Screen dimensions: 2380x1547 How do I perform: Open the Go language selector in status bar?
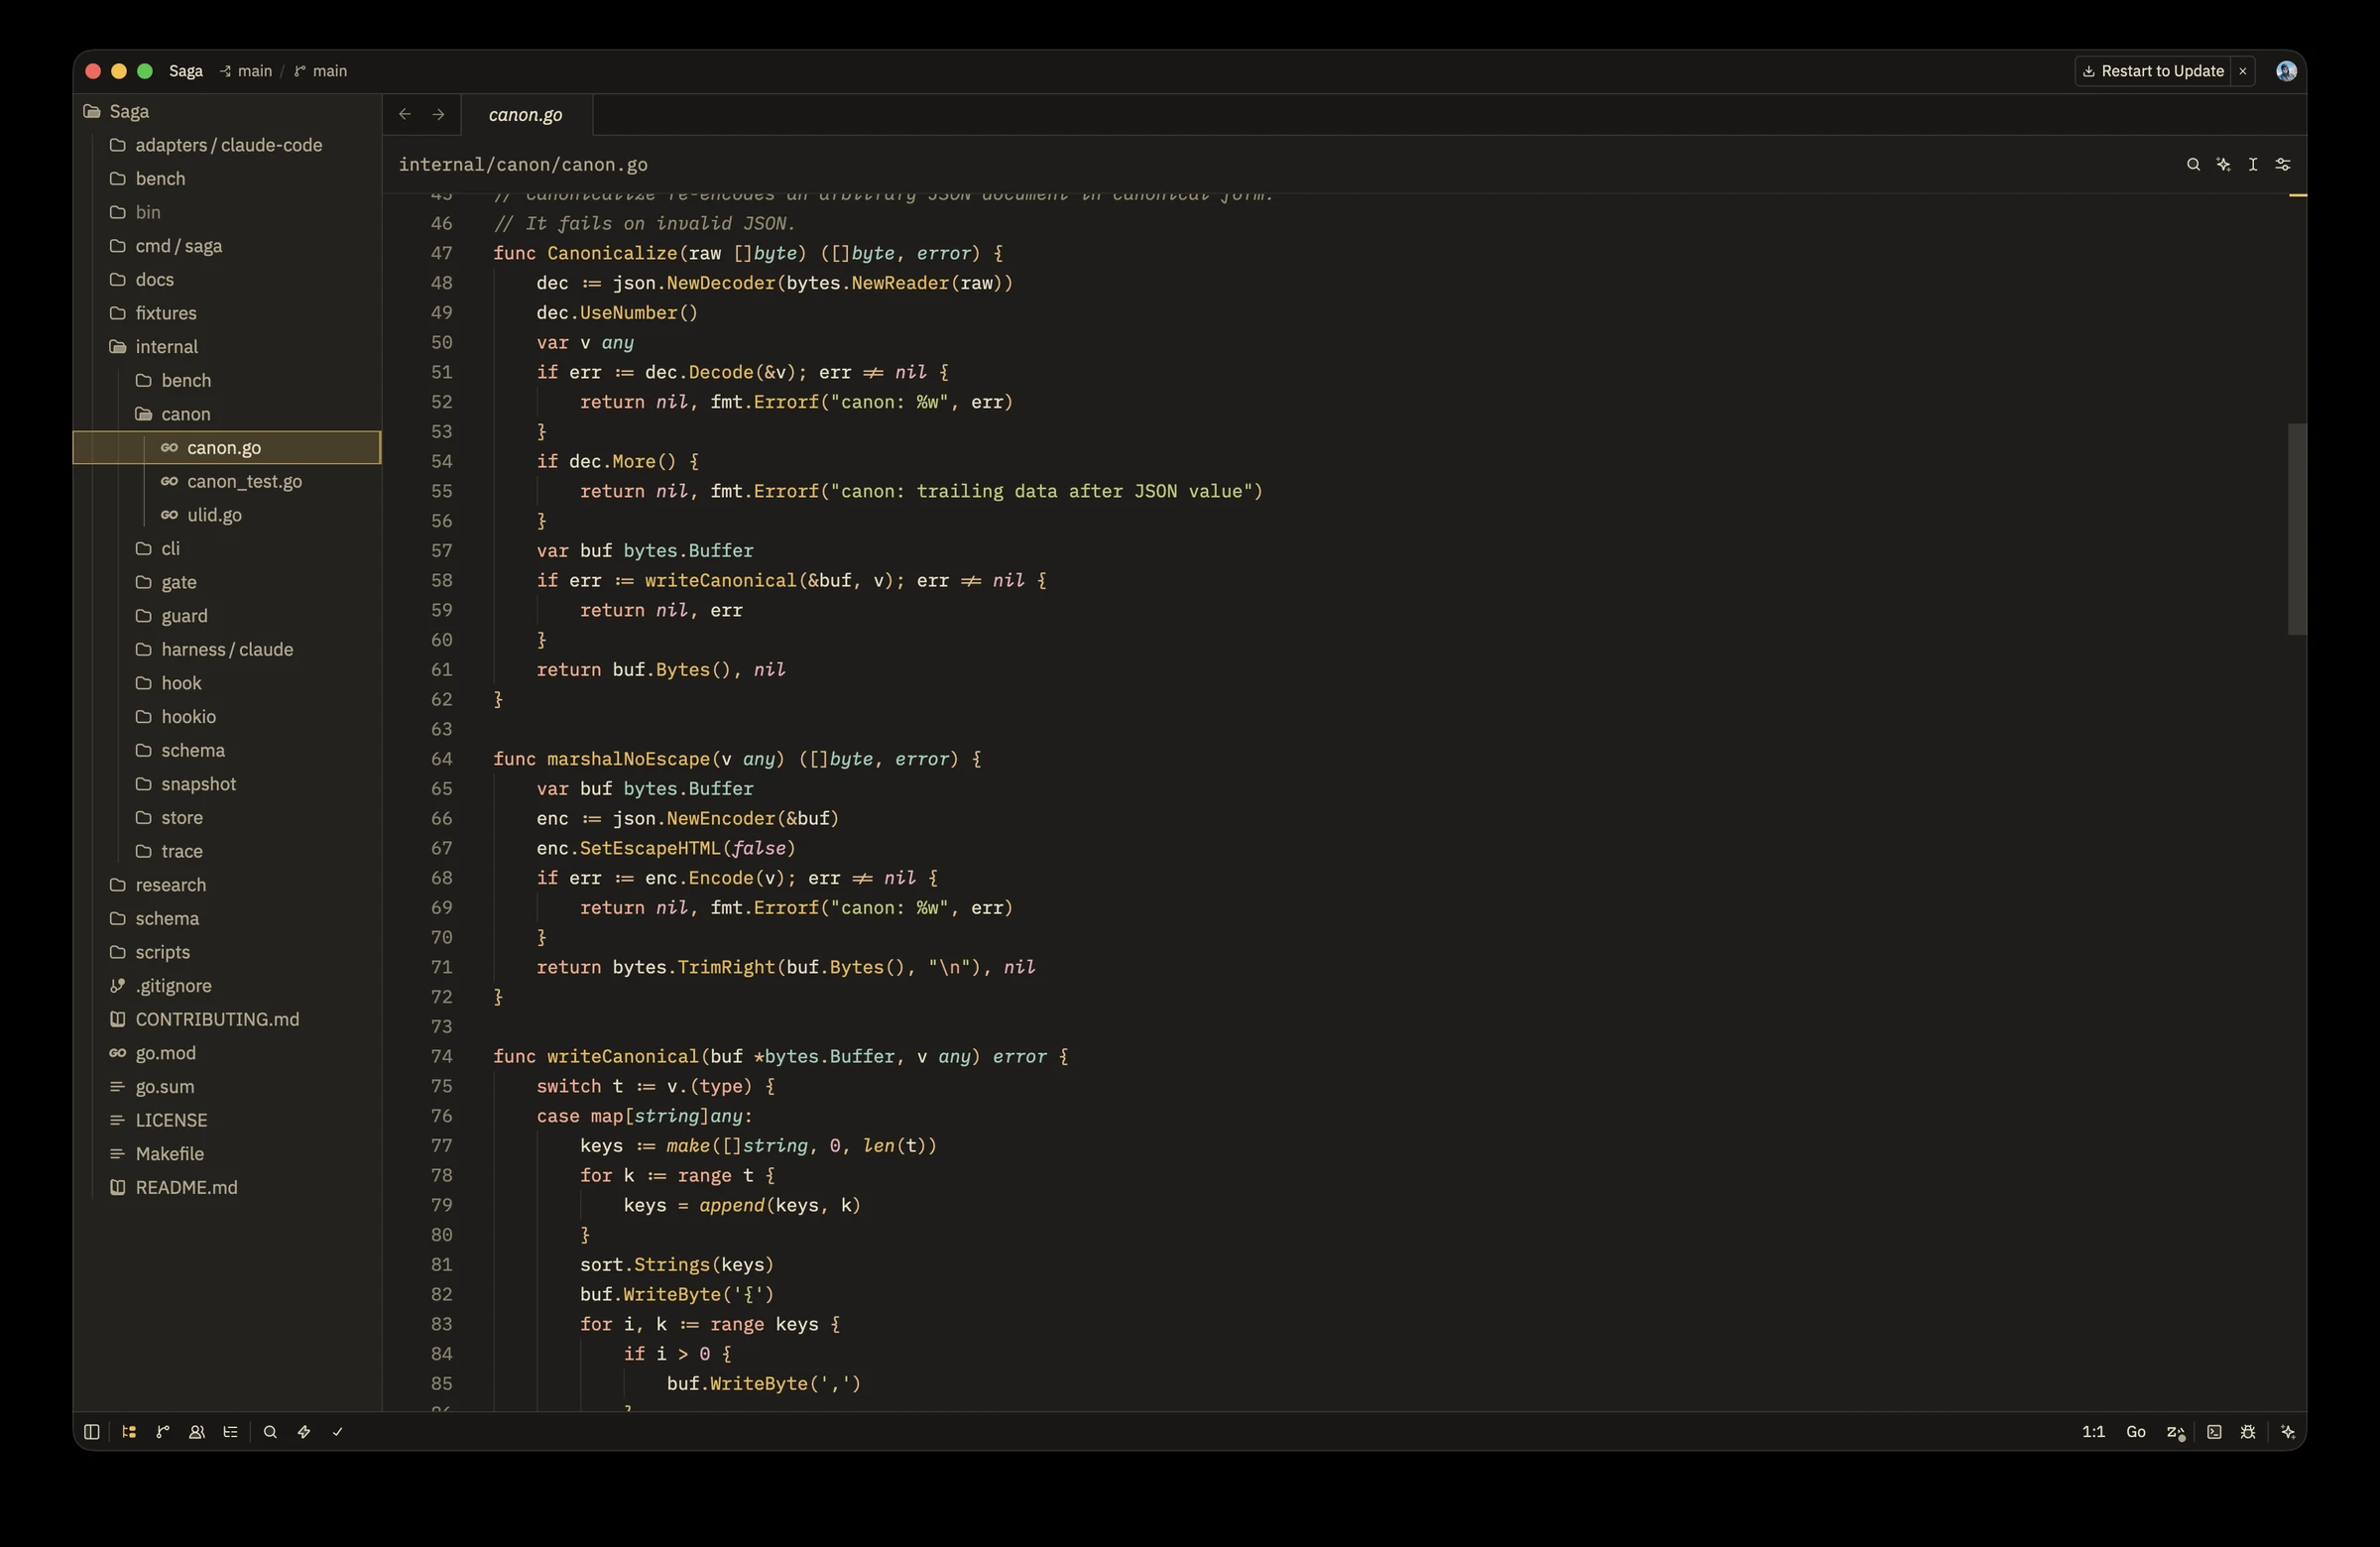2135,1431
